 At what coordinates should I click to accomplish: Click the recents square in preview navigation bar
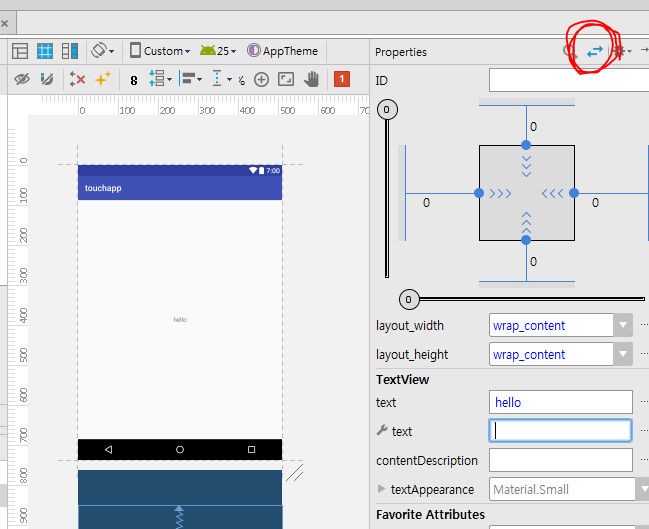[251, 450]
